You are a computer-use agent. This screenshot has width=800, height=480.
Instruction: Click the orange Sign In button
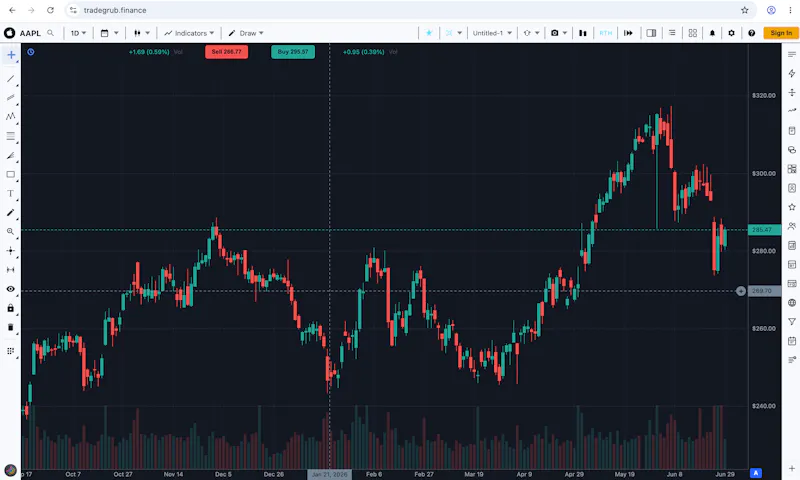point(781,33)
